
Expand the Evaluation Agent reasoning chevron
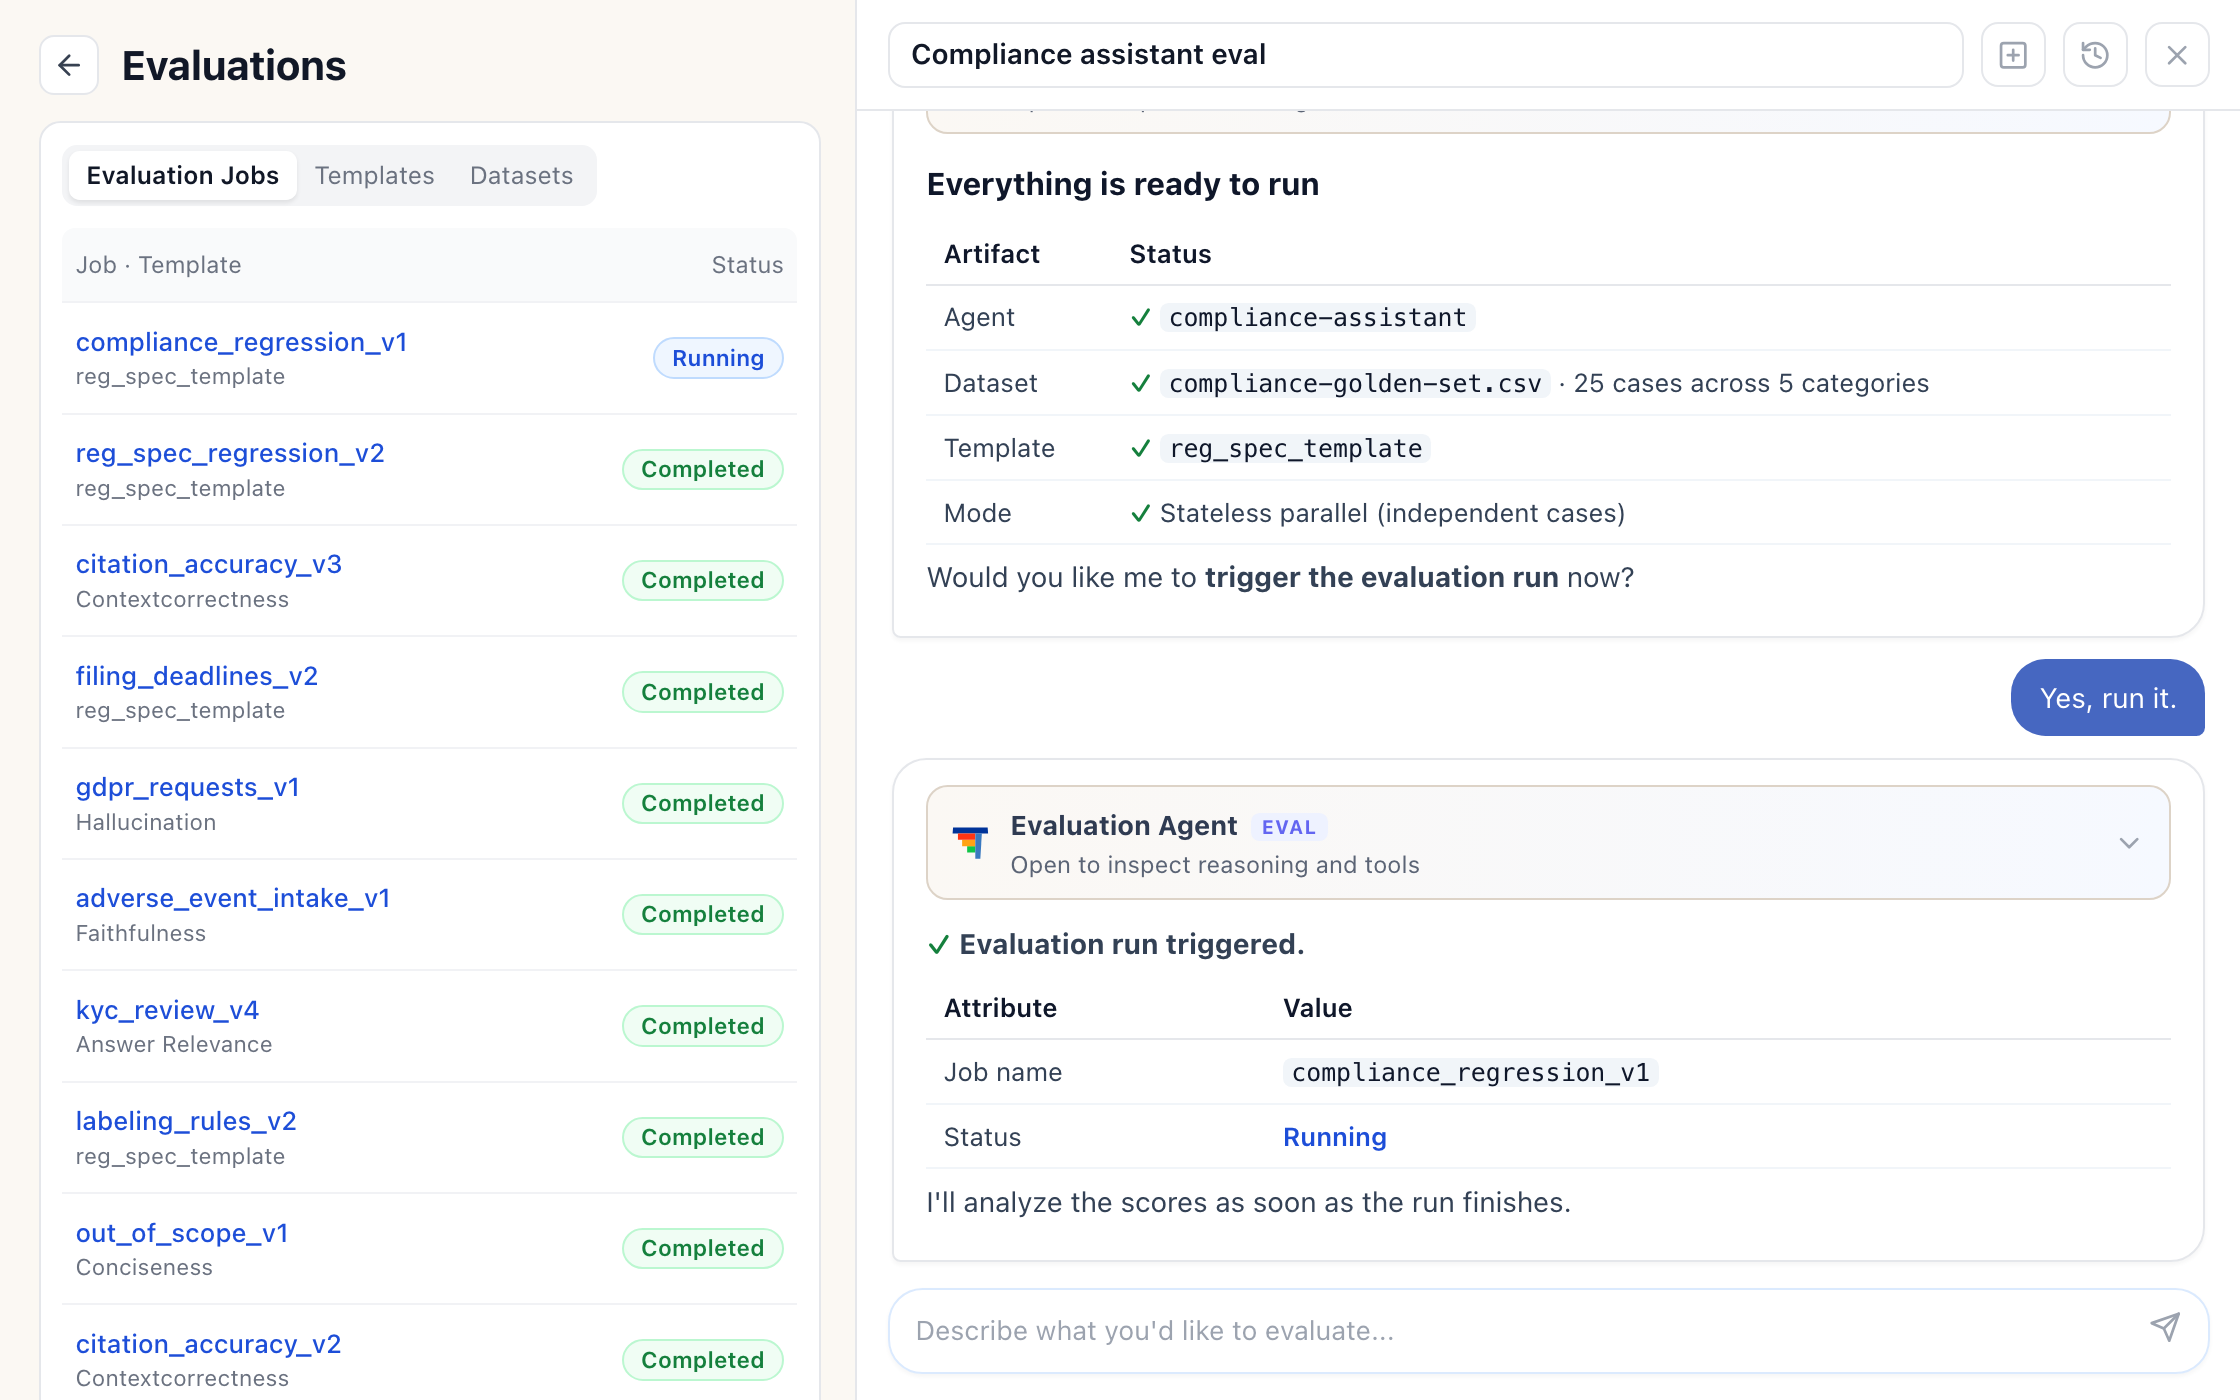pyautogui.click(x=2129, y=843)
